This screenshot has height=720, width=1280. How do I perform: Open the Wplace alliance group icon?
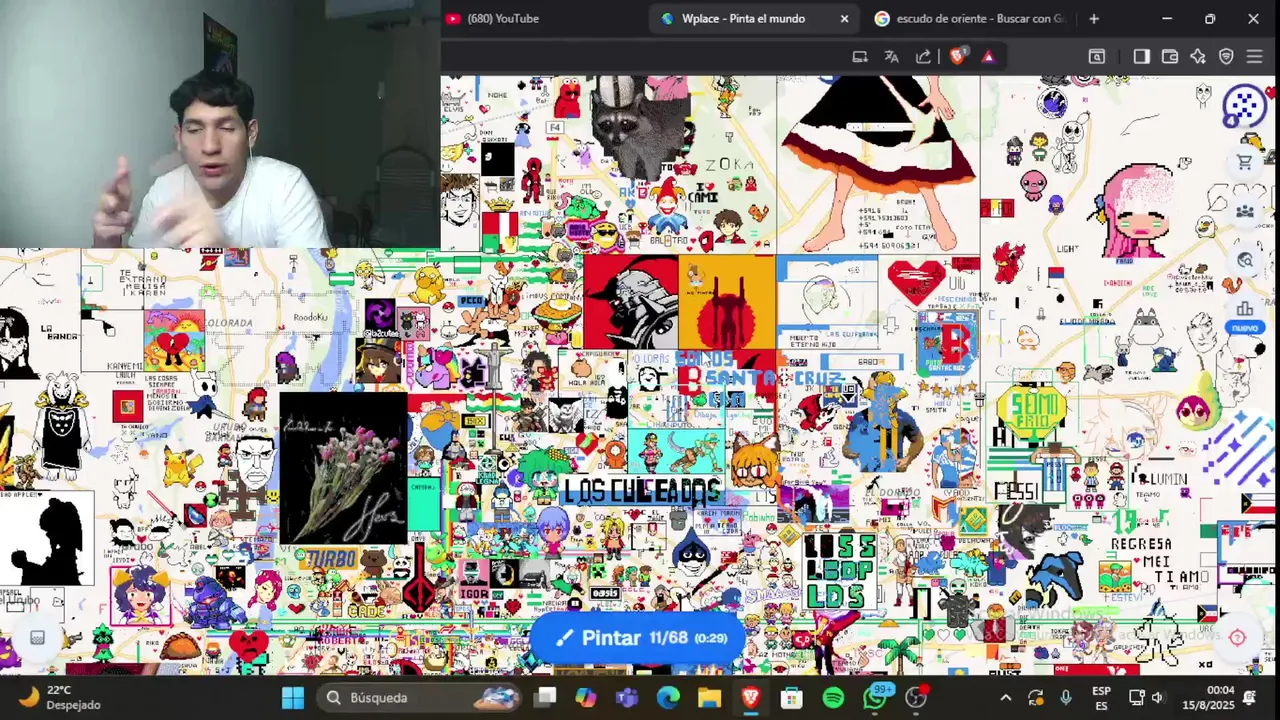[1245, 211]
